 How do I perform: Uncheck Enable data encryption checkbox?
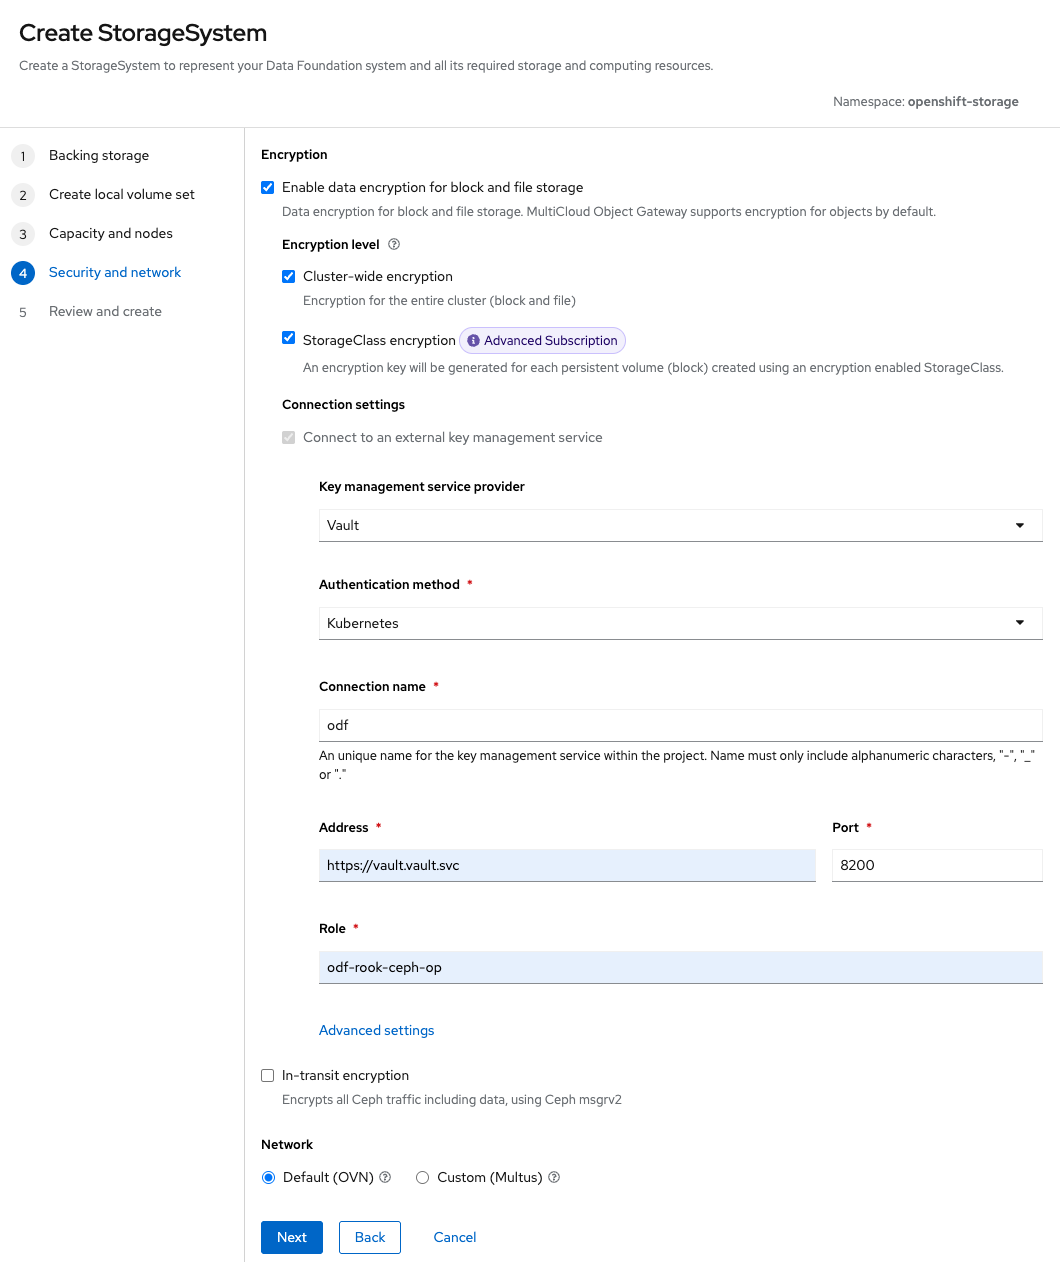[x=268, y=187]
